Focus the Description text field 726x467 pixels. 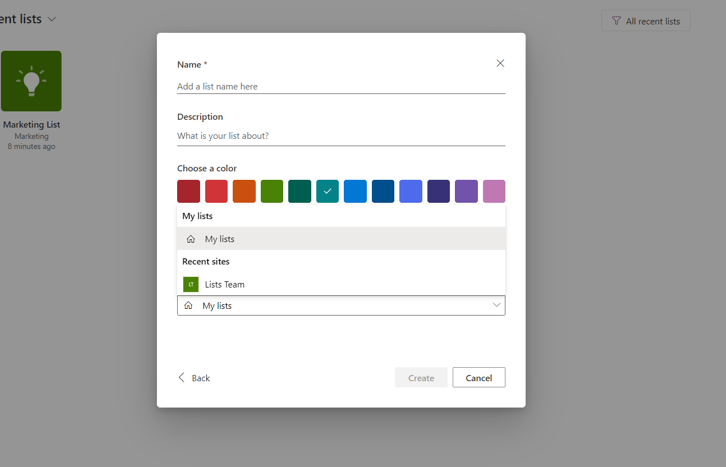[x=340, y=136]
